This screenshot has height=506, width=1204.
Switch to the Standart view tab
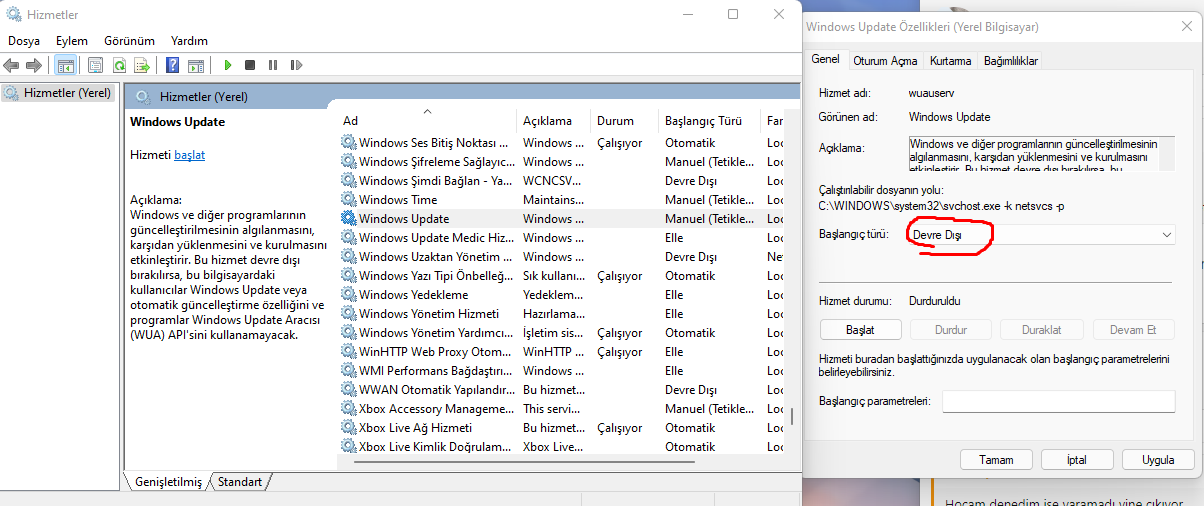pyautogui.click(x=240, y=482)
